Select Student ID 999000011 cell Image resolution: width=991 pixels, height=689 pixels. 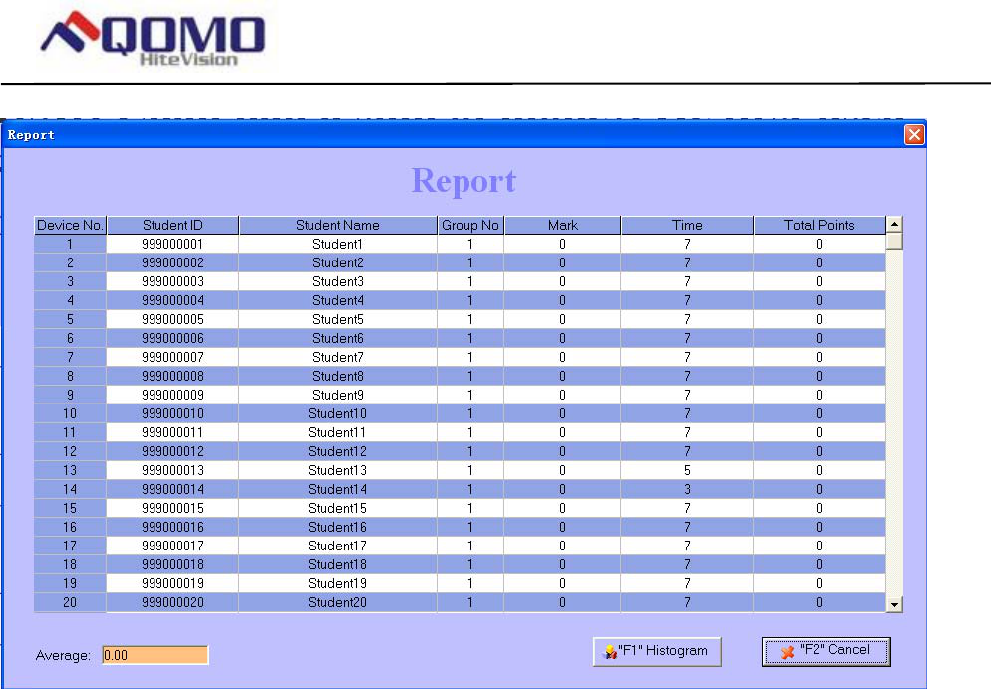pos(173,432)
